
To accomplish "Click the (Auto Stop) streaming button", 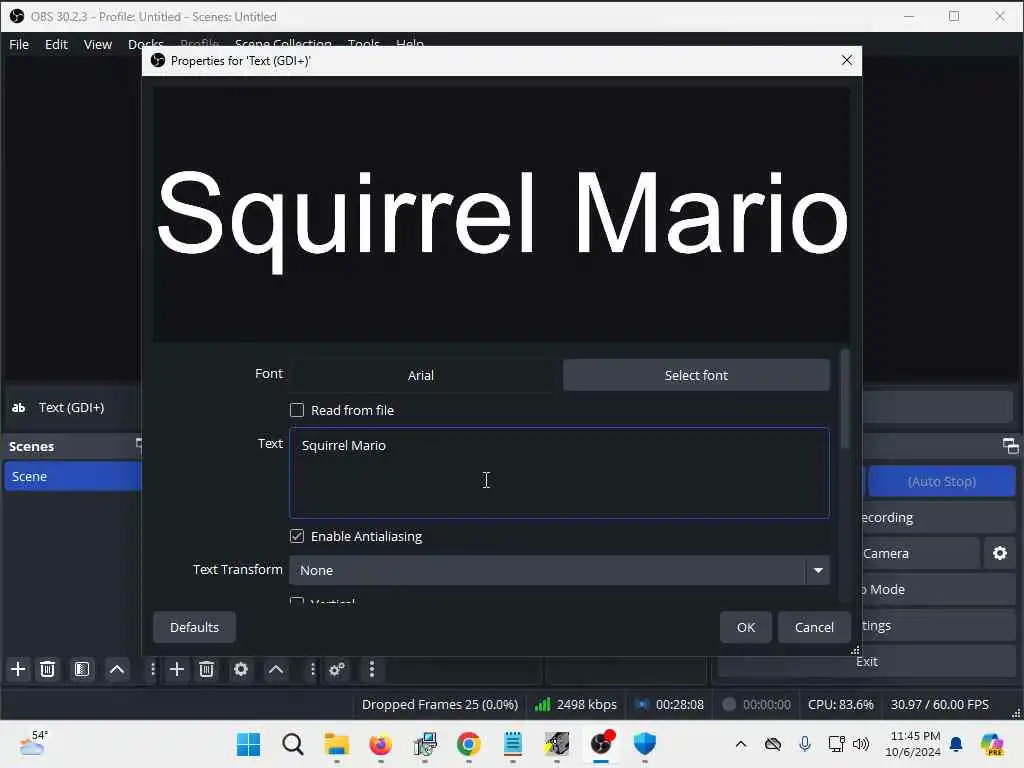I will point(941,481).
